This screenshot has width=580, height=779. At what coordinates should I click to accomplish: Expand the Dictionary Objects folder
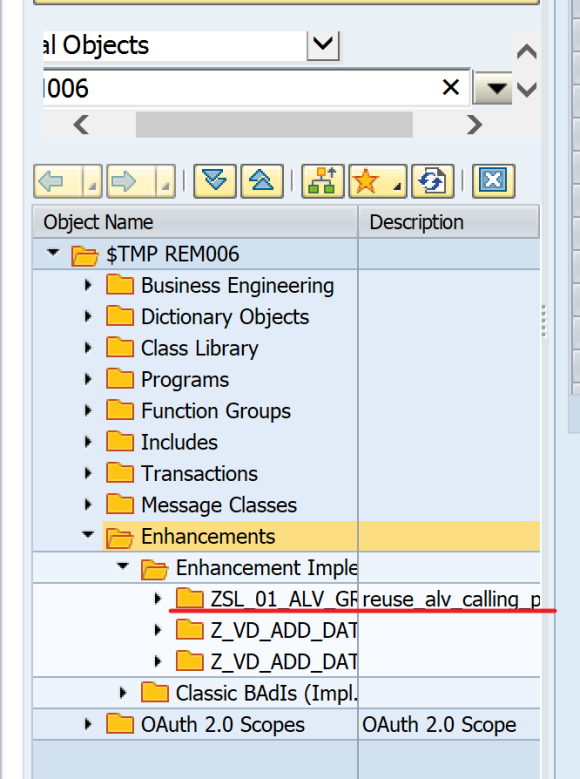coord(88,316)
